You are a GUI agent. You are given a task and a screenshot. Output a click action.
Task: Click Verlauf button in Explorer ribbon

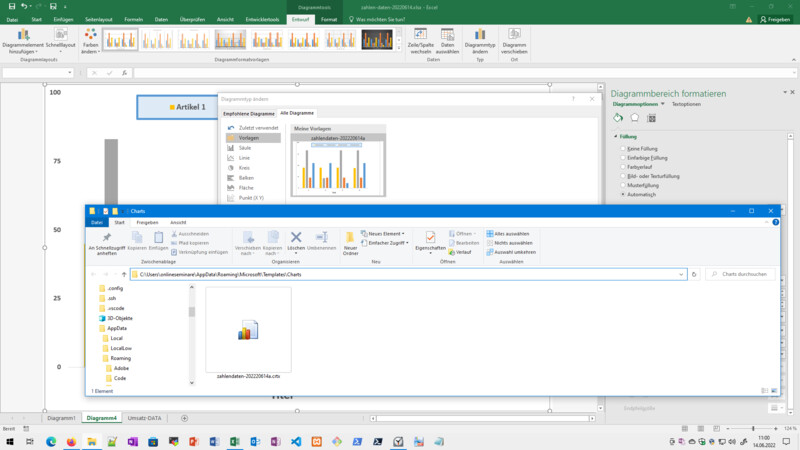coord(460,252)
